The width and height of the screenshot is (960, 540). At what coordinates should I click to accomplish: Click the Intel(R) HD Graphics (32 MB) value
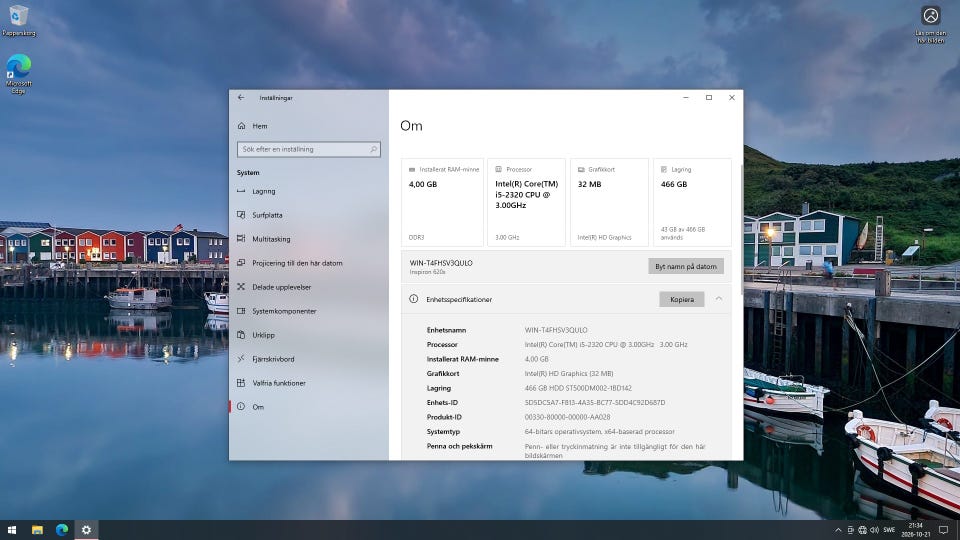[569, 373]
